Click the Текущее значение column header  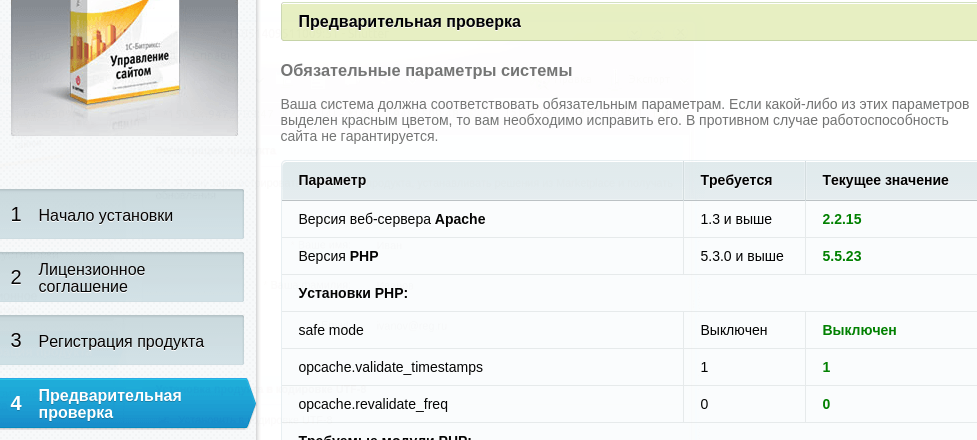point(885,180)
